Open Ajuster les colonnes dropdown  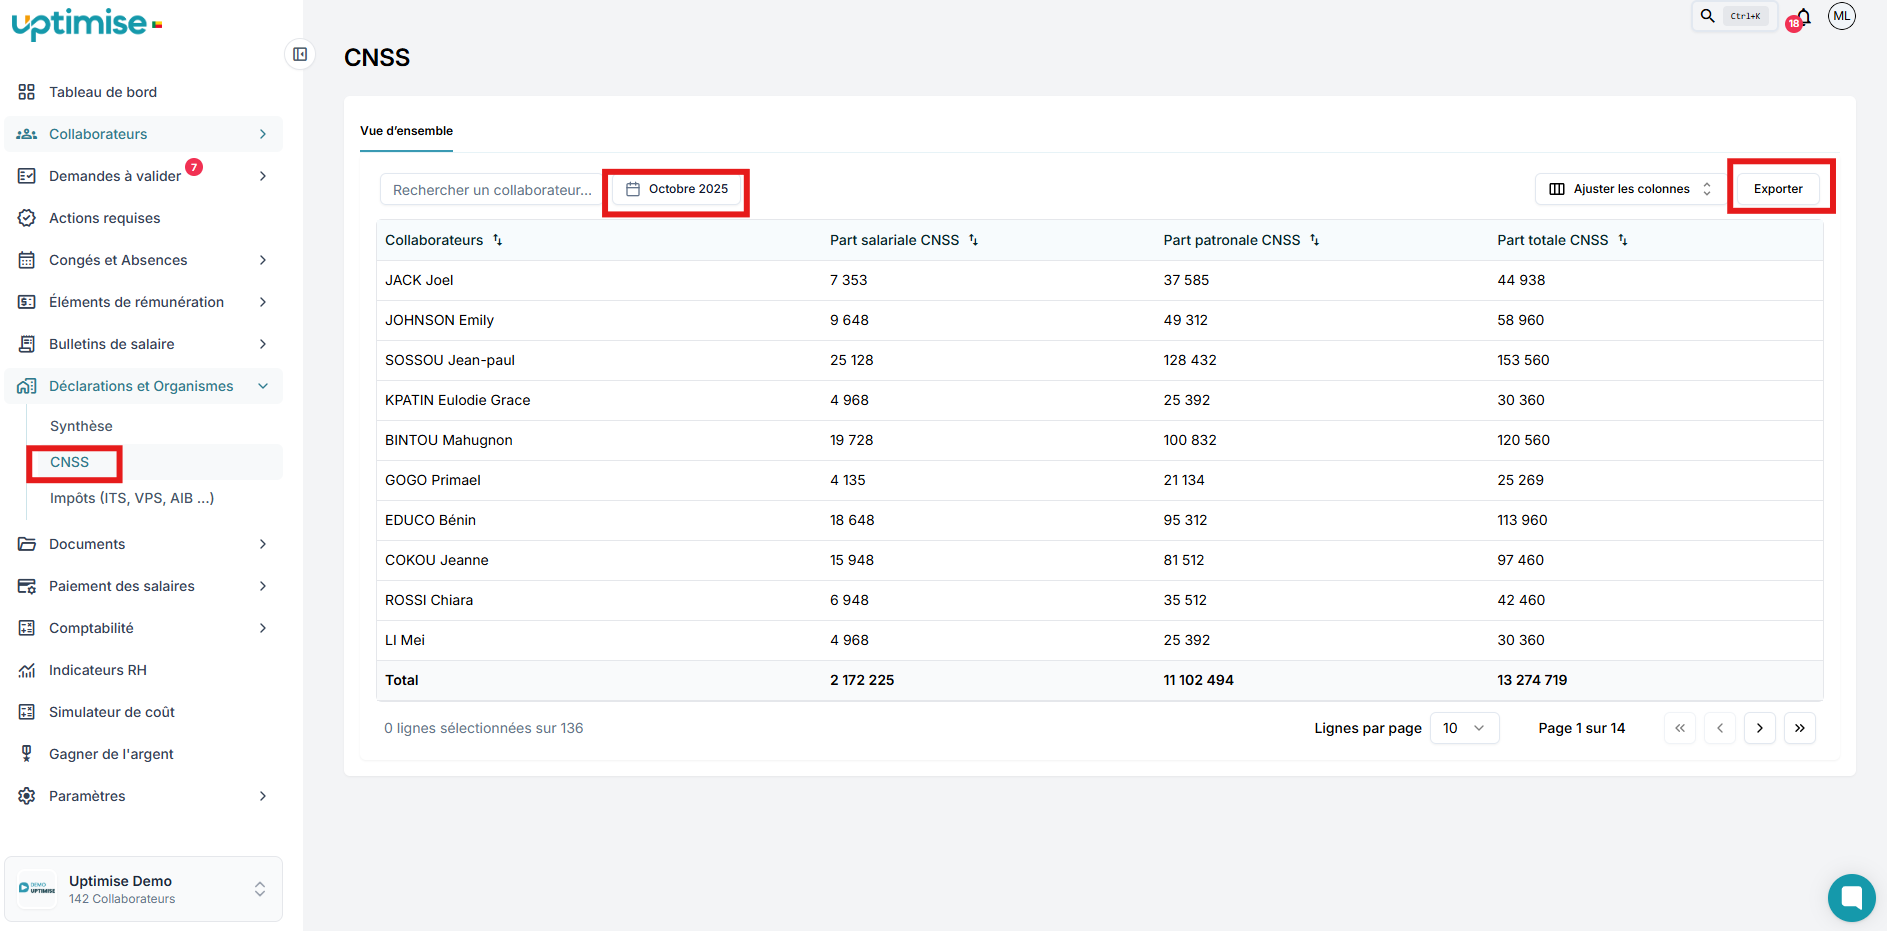click(x=1630, y=189)
